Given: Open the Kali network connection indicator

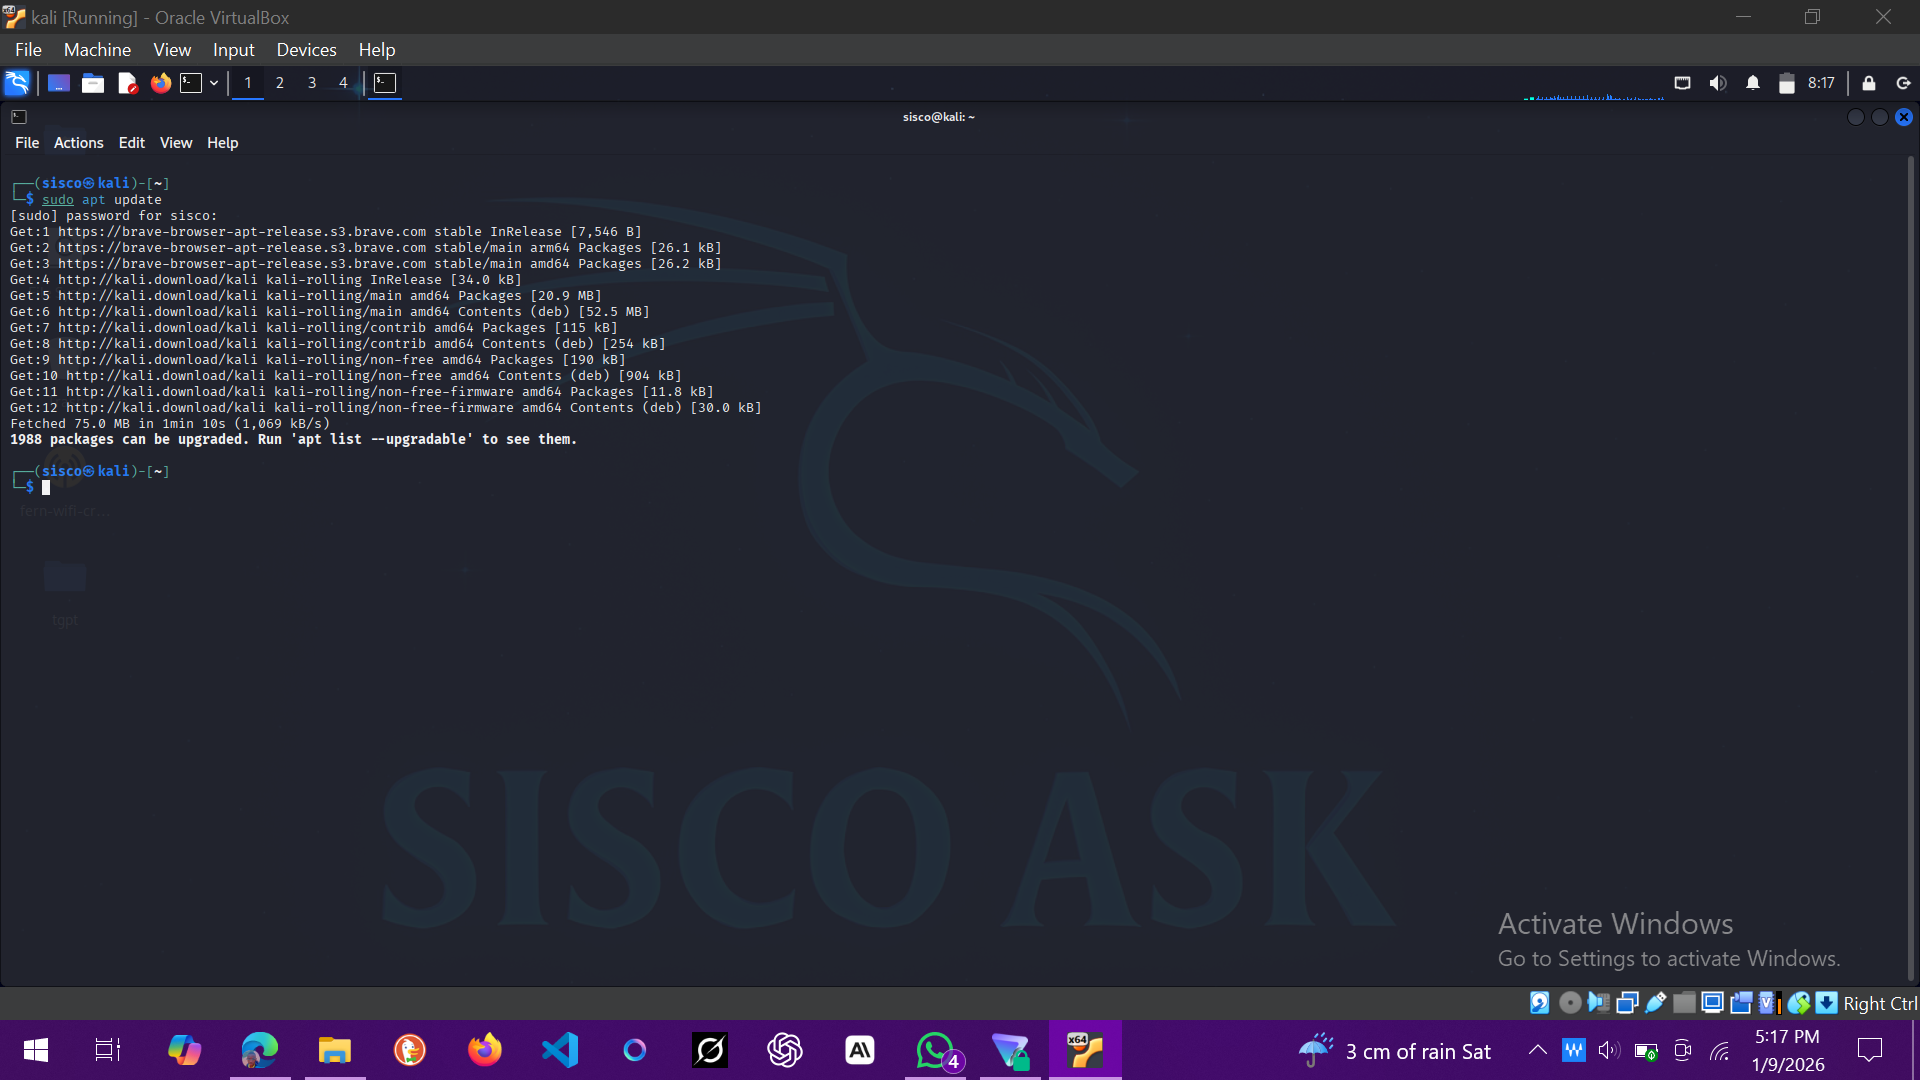Looking at the screenshot, I should pos(1683,83).
